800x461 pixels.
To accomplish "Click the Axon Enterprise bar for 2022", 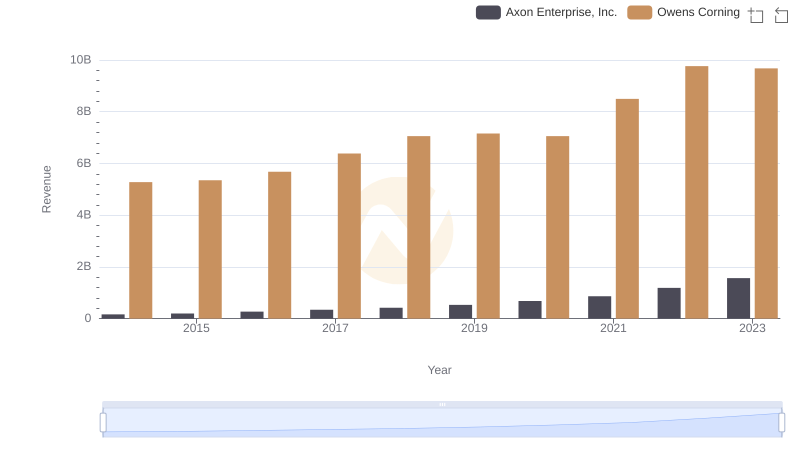I will [669, 303].
